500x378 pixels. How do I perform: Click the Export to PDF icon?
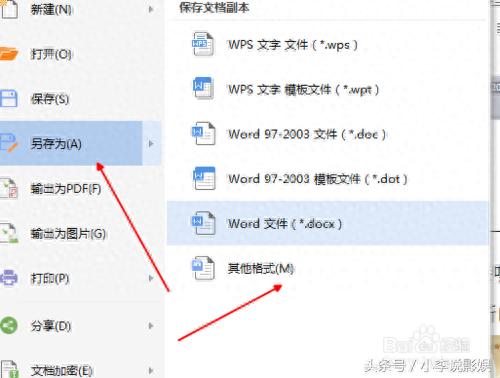(x=9, y=188)
